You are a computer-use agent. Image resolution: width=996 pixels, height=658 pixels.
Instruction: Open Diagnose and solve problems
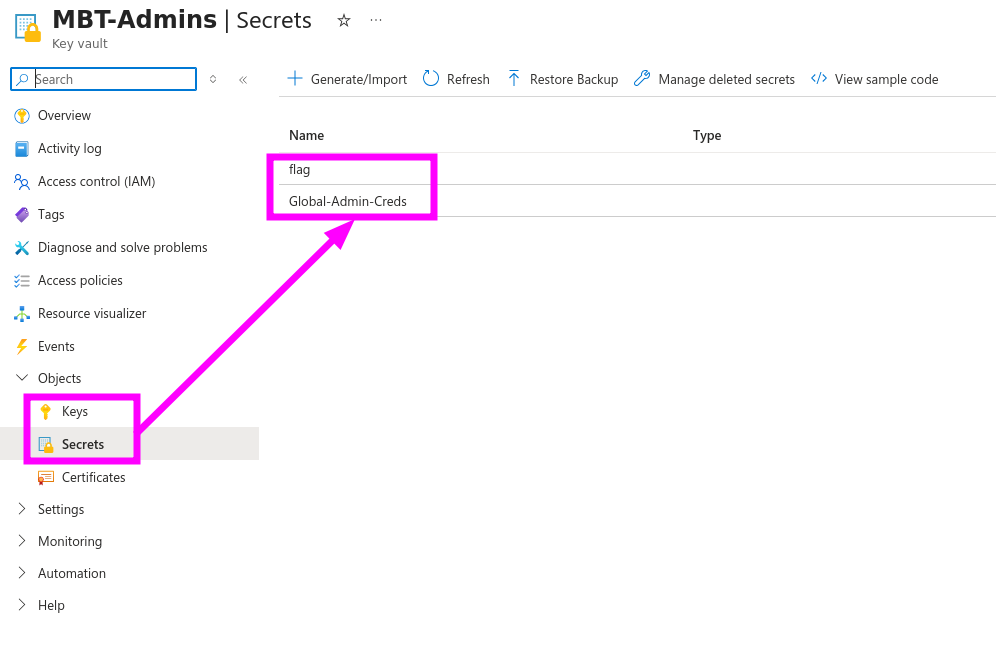pos(122,248)
